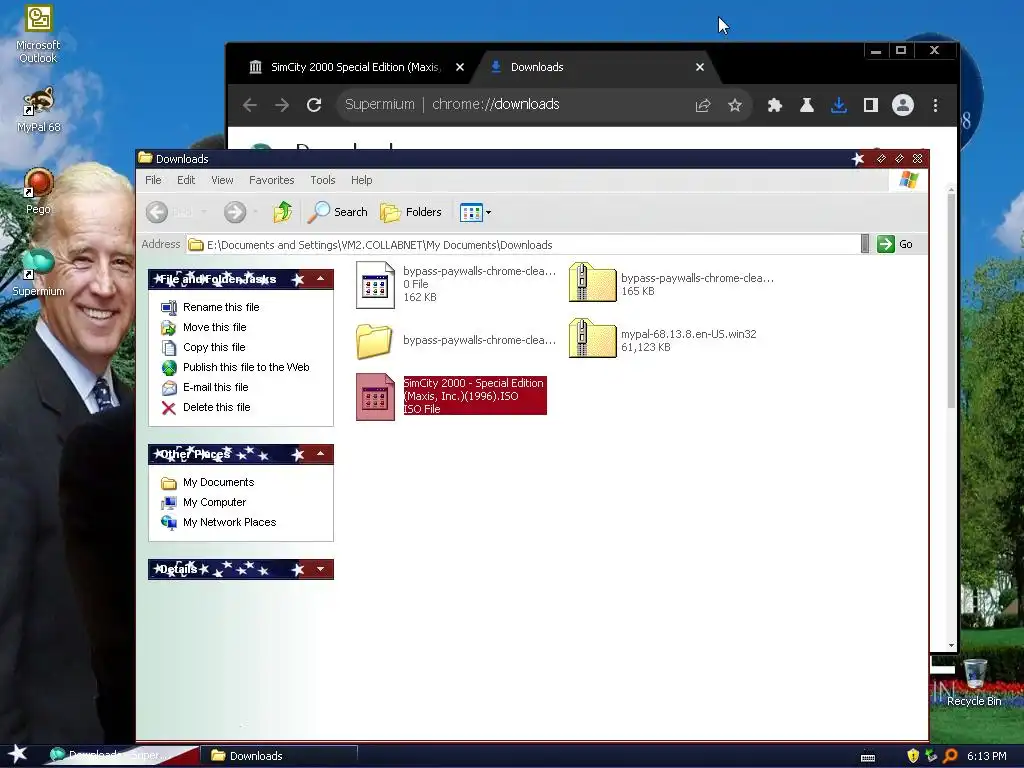
Task: Launch MyPal 68 desktop shortcut
Action: [39, 110]
